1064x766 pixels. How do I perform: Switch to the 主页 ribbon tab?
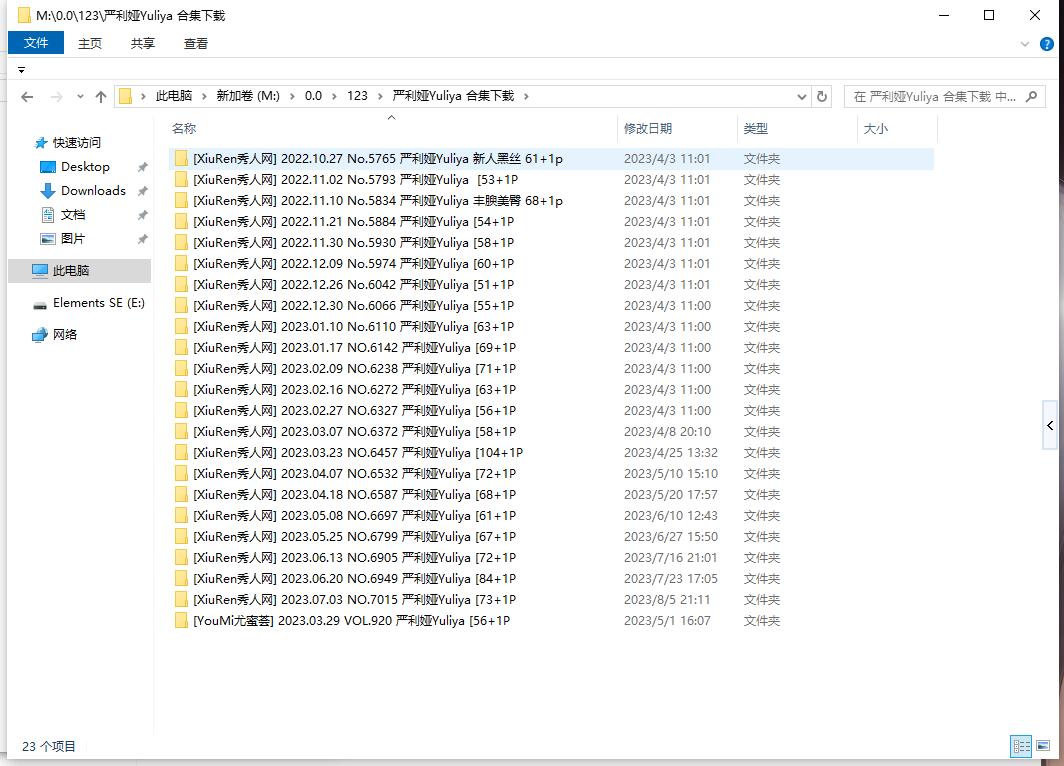tap(90, 43)
